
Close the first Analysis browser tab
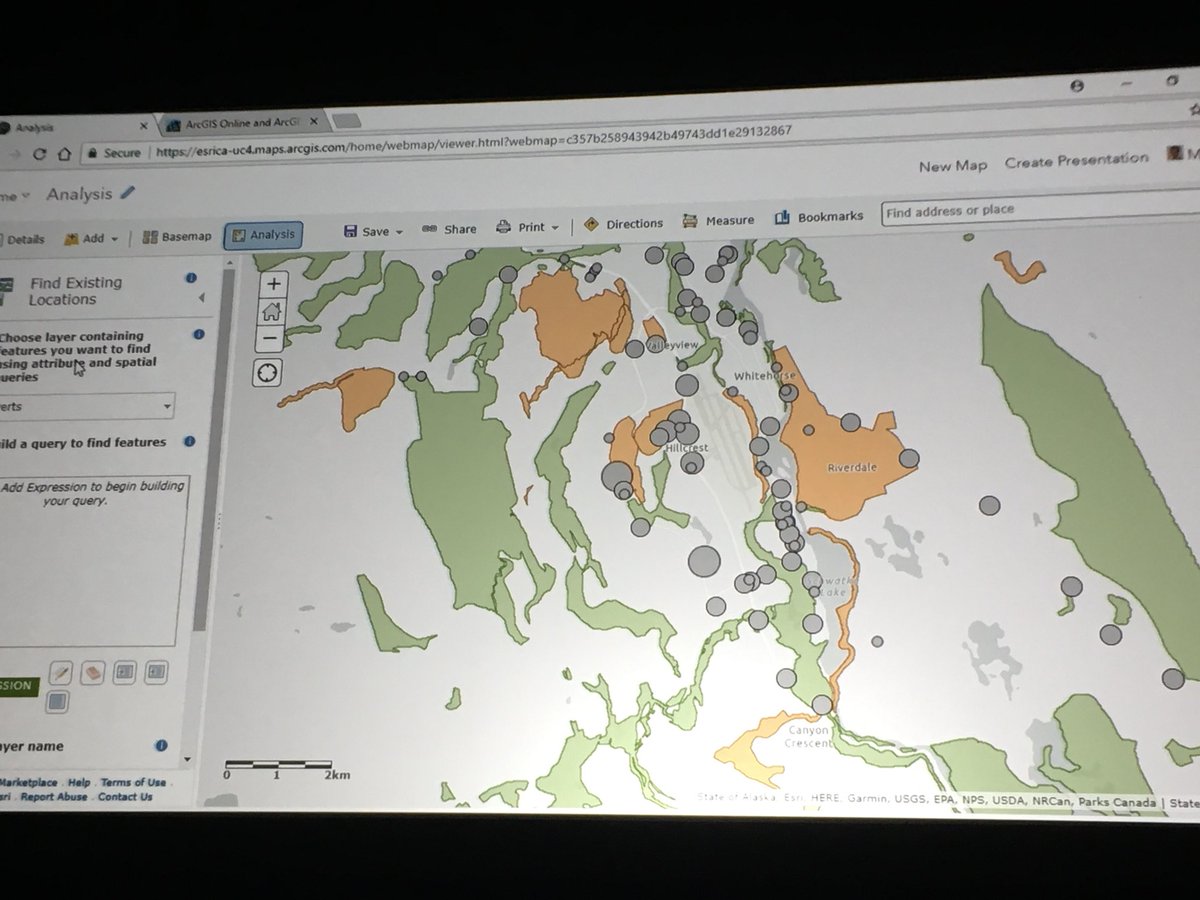coord(142,126)
